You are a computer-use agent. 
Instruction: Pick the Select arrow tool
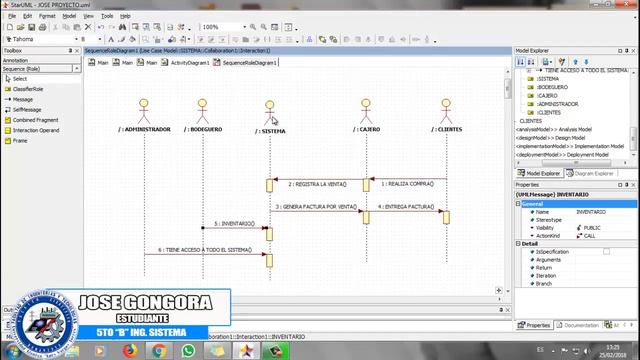point(16,79)
